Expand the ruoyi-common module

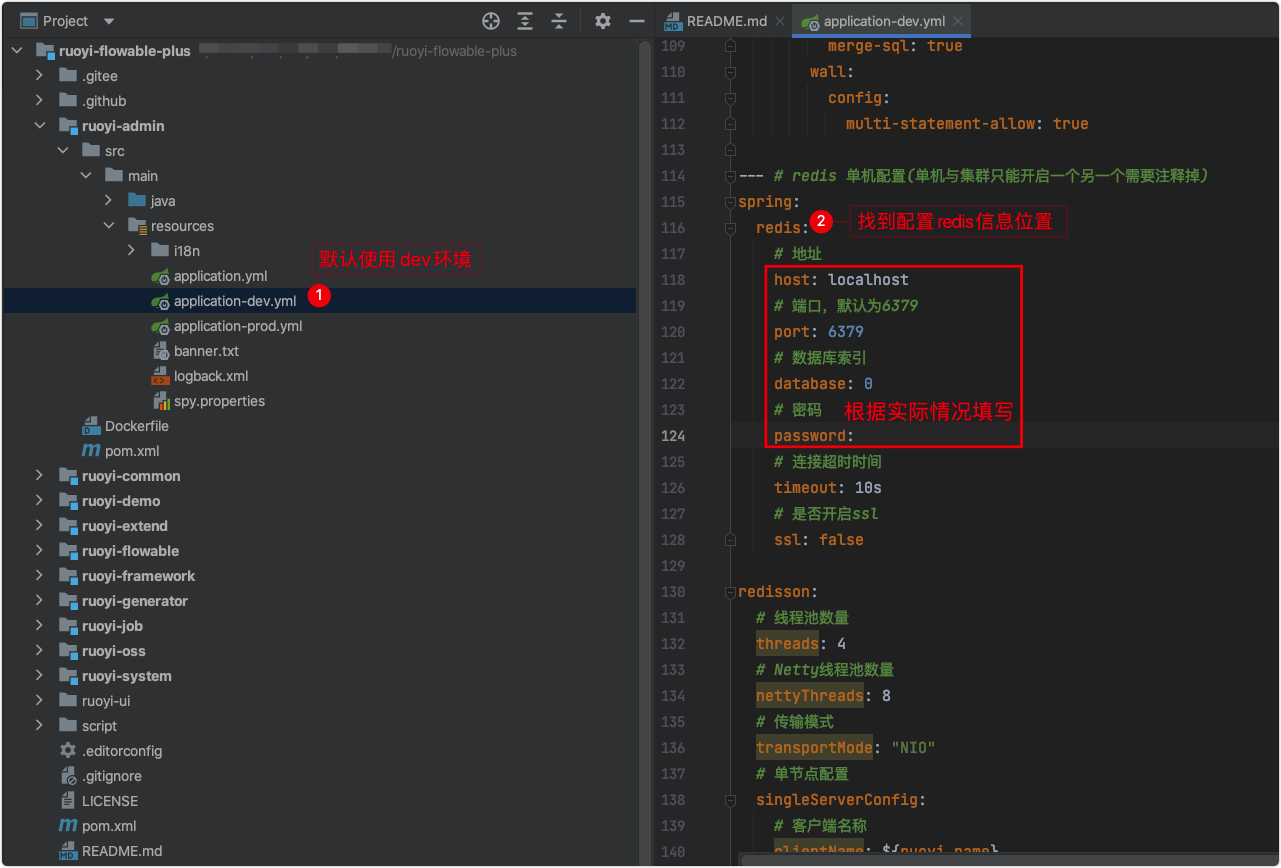click(39, 476)
